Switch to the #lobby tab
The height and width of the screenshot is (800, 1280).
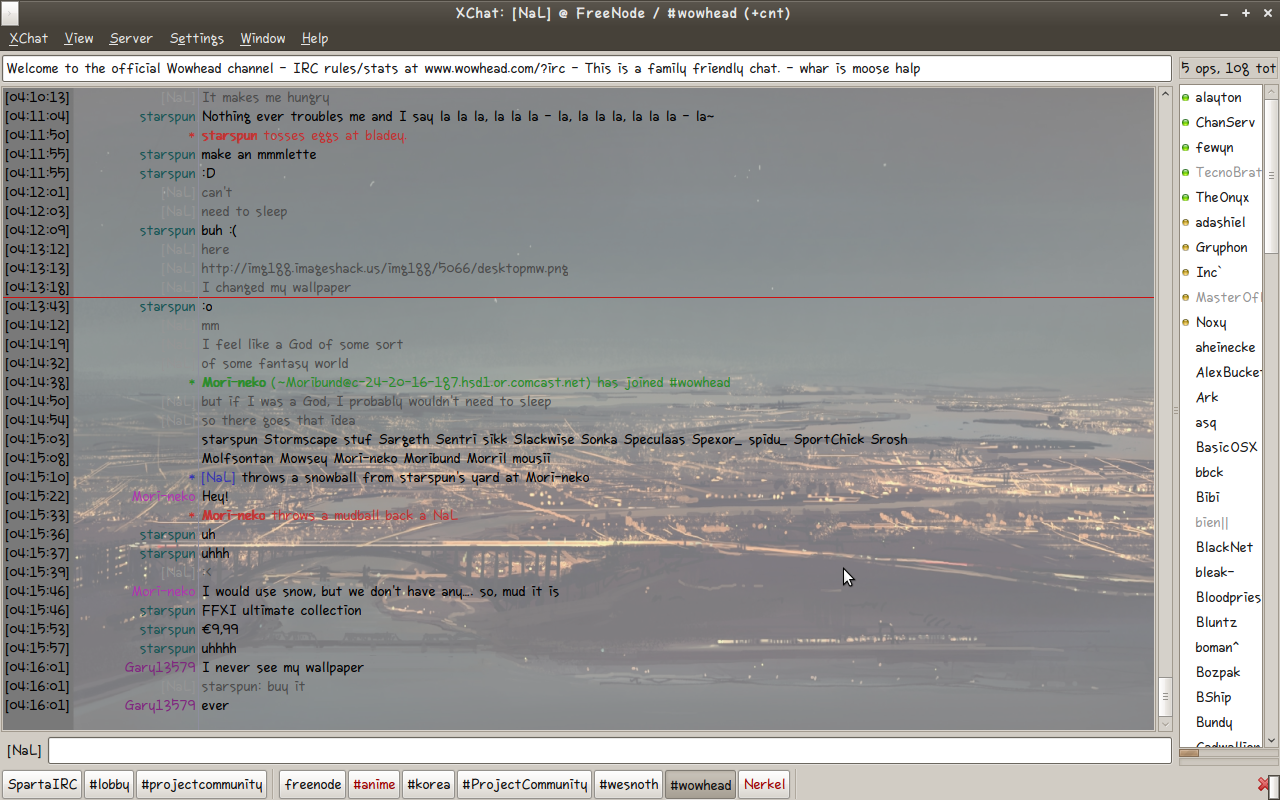[x=110, y=784]
